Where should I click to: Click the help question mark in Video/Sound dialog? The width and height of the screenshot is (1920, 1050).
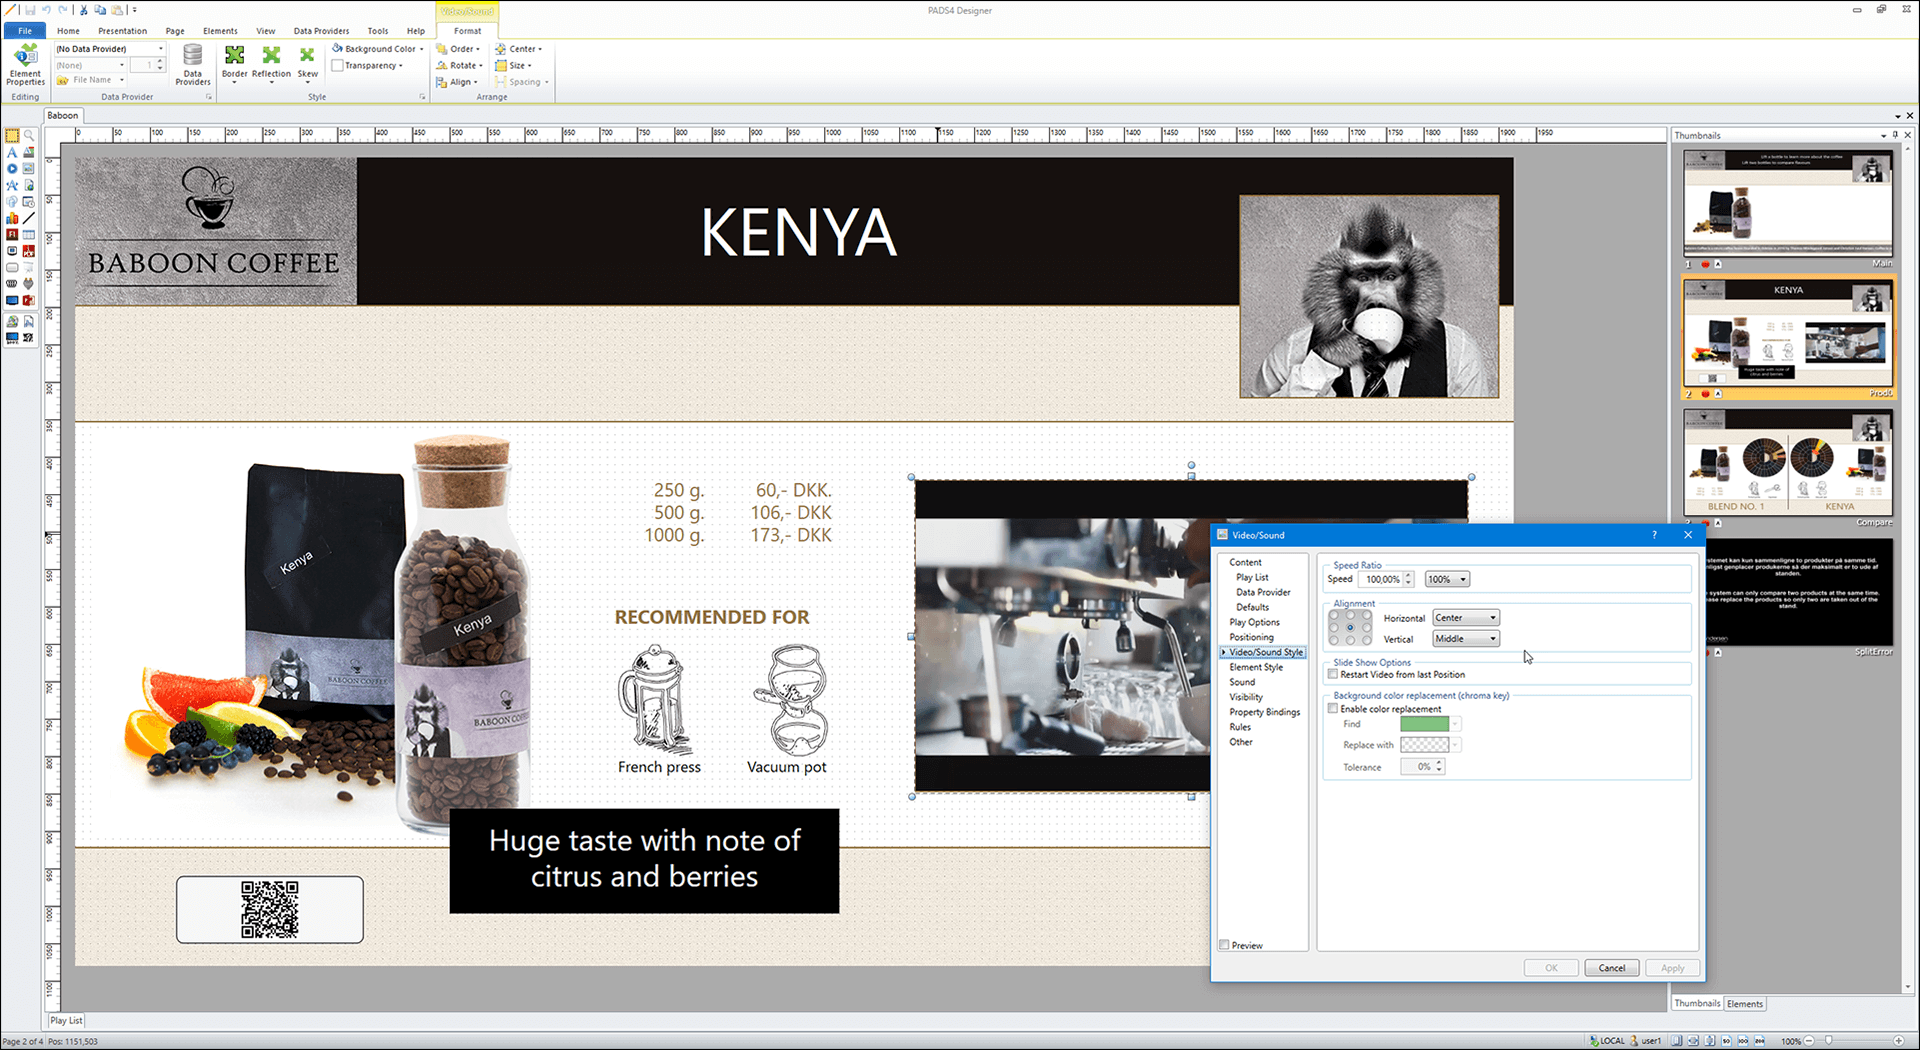(1654, 535)
